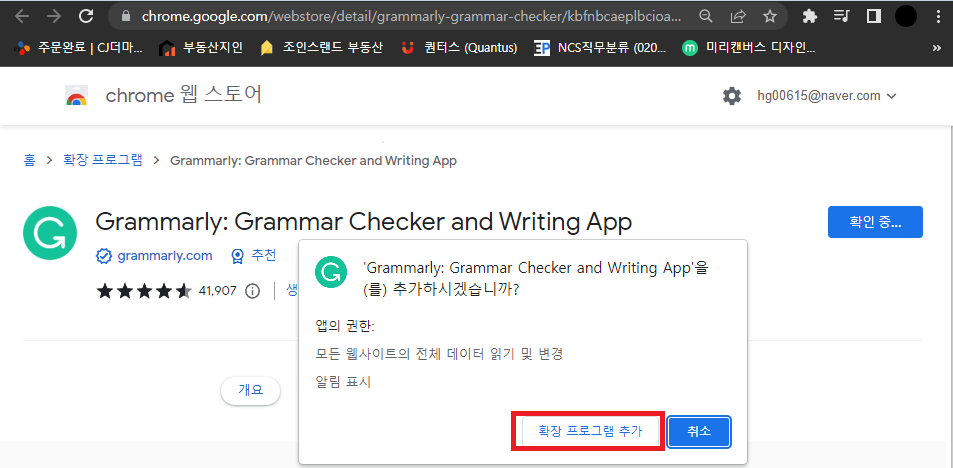Open the Chrome profile avatar
The width and height of the screenshot is (953, 468).
click(x=906, y=16)
